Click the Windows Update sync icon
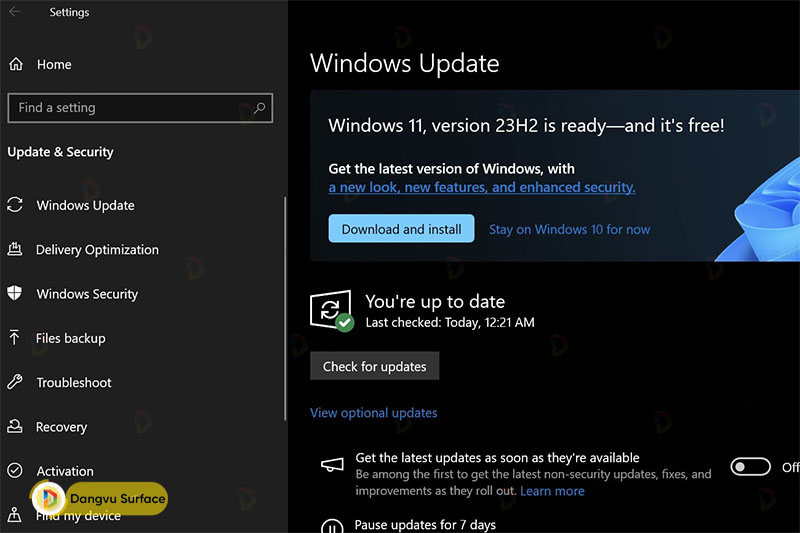The width and height of the screenshot is (800, 533). tap(15, 205)
